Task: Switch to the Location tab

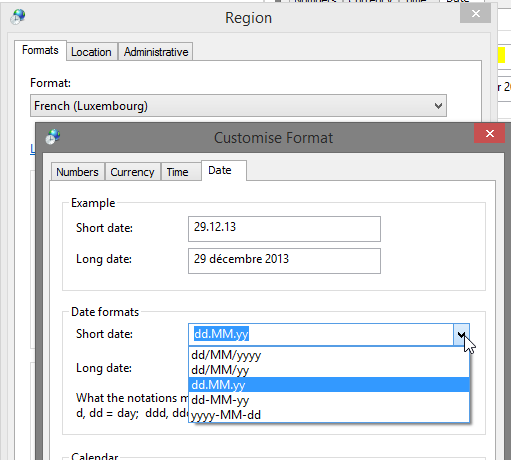Action: [x=91, y=52]
